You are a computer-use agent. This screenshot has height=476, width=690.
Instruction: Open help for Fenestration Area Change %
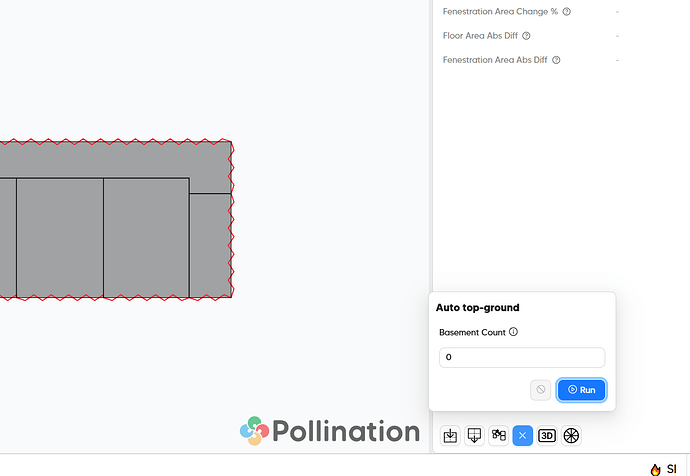click(x=567, y=11)
